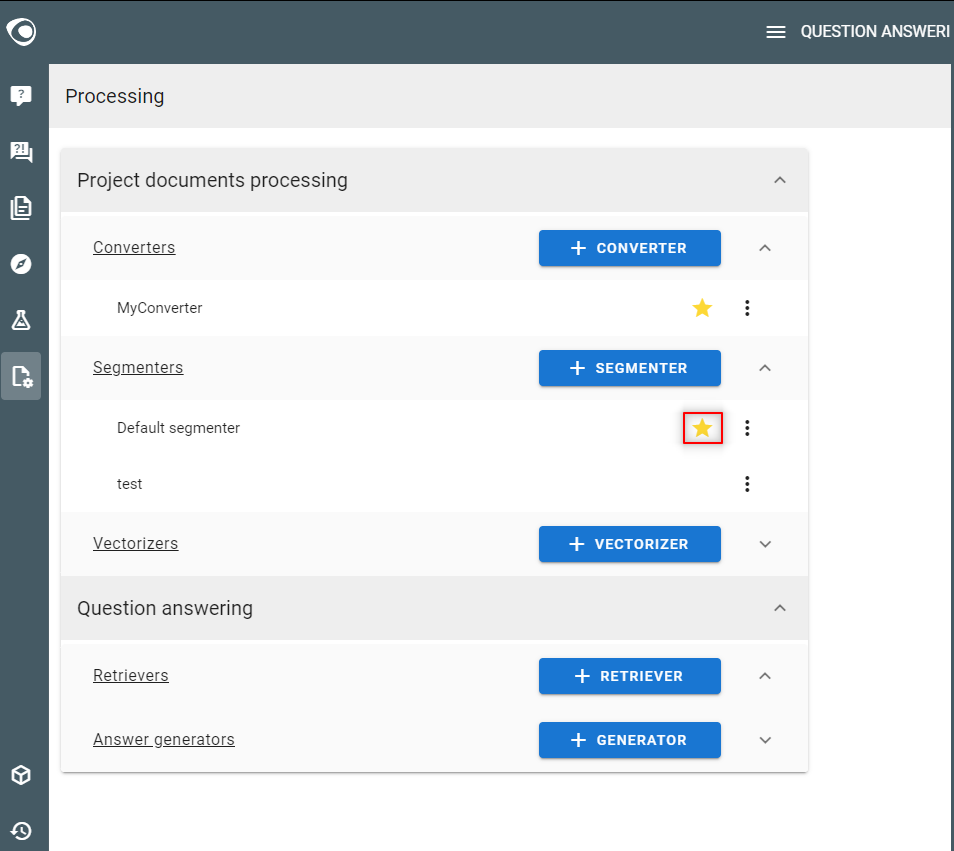Viewport: 954px width, 851px height.
Task: Open the lab flask sidebar icon
Action: [x=21, y=320]
